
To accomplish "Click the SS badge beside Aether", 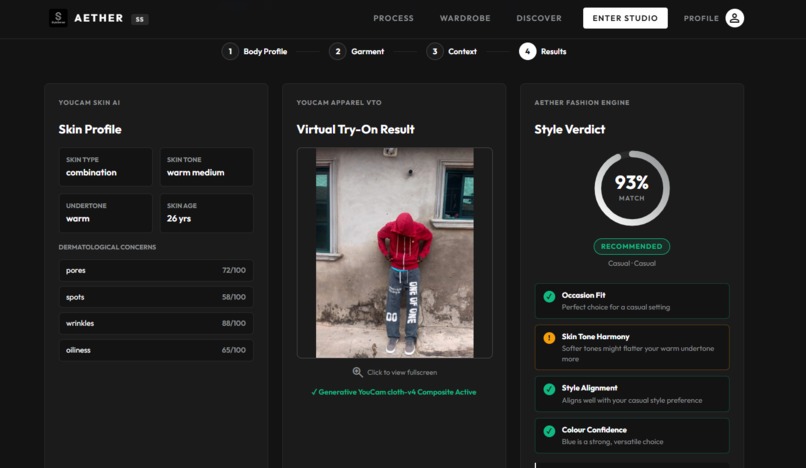I will click(x=140, y=19).
